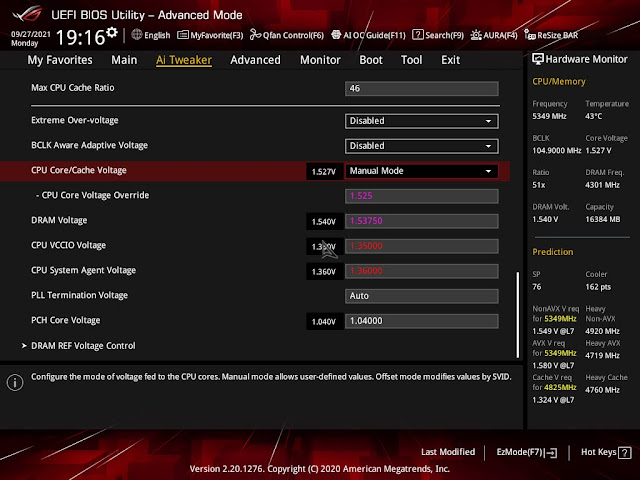Open the settings gear next to the clock
The image size is (640, 480).
tap(112, 32)
